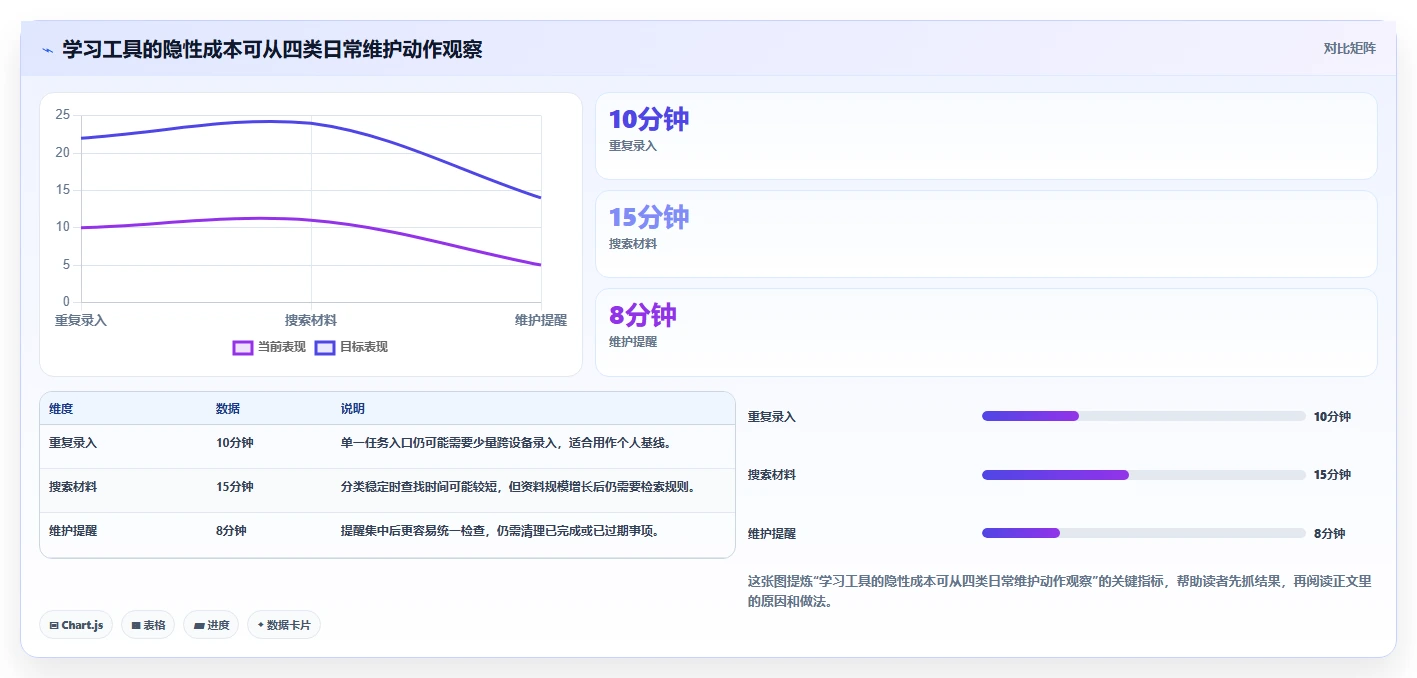Click the Chart.js tag chip
This screenshot has height=678, width=1417.
76,625
